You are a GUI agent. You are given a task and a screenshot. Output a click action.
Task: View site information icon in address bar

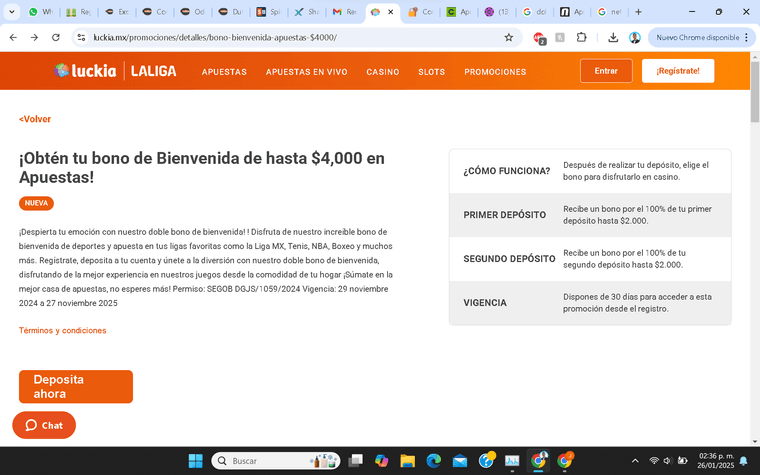click(x=81, y=37)
